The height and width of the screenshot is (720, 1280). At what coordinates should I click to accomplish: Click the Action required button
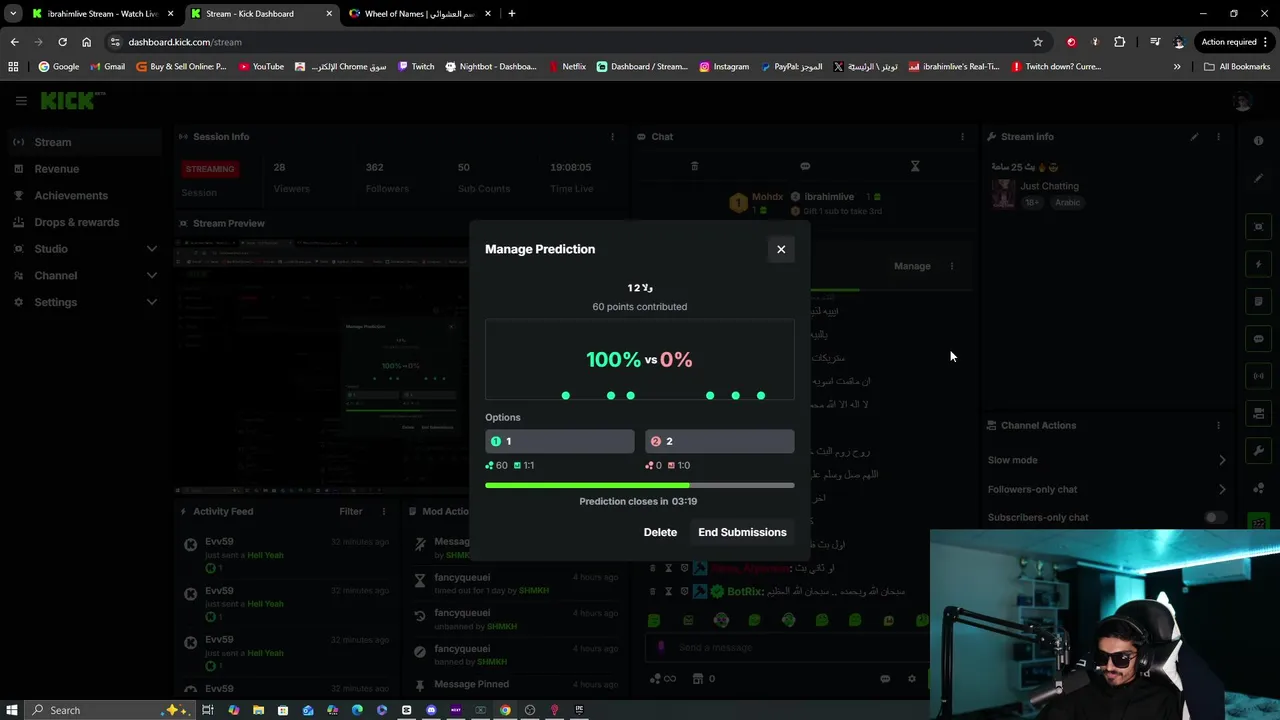pyautogui.click(x=1234, y=42)
